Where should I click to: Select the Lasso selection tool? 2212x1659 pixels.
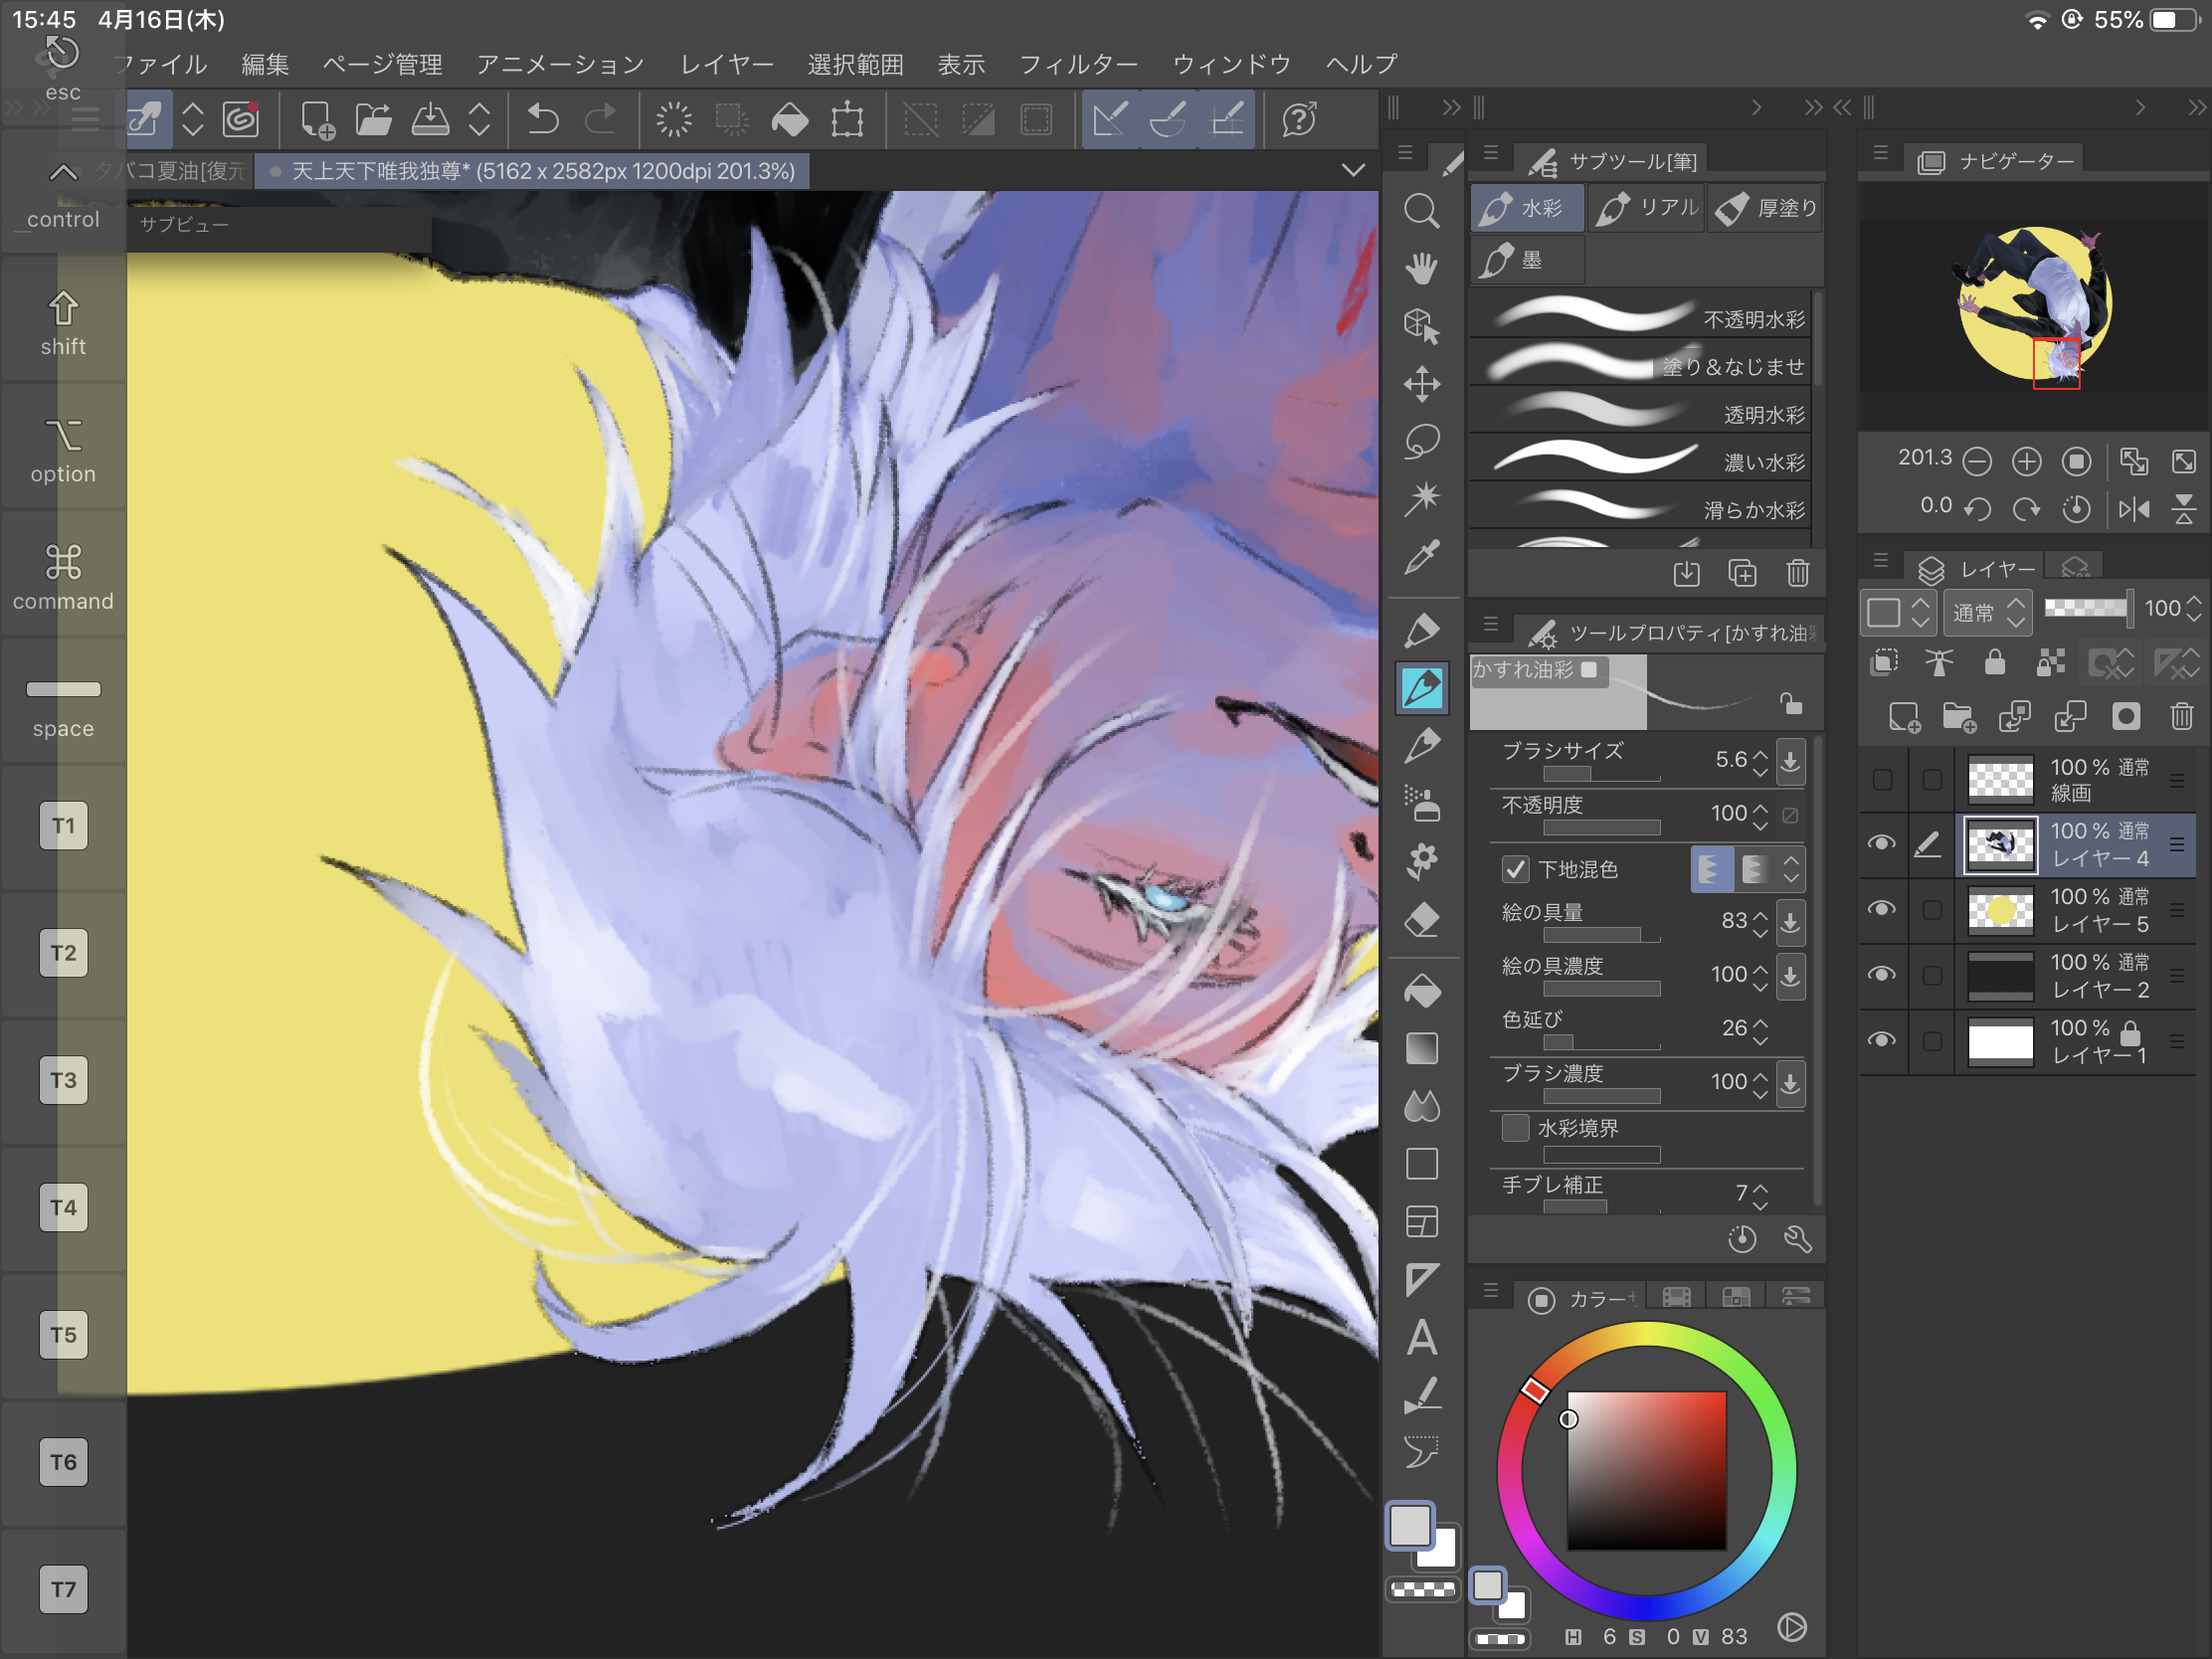1421,441
